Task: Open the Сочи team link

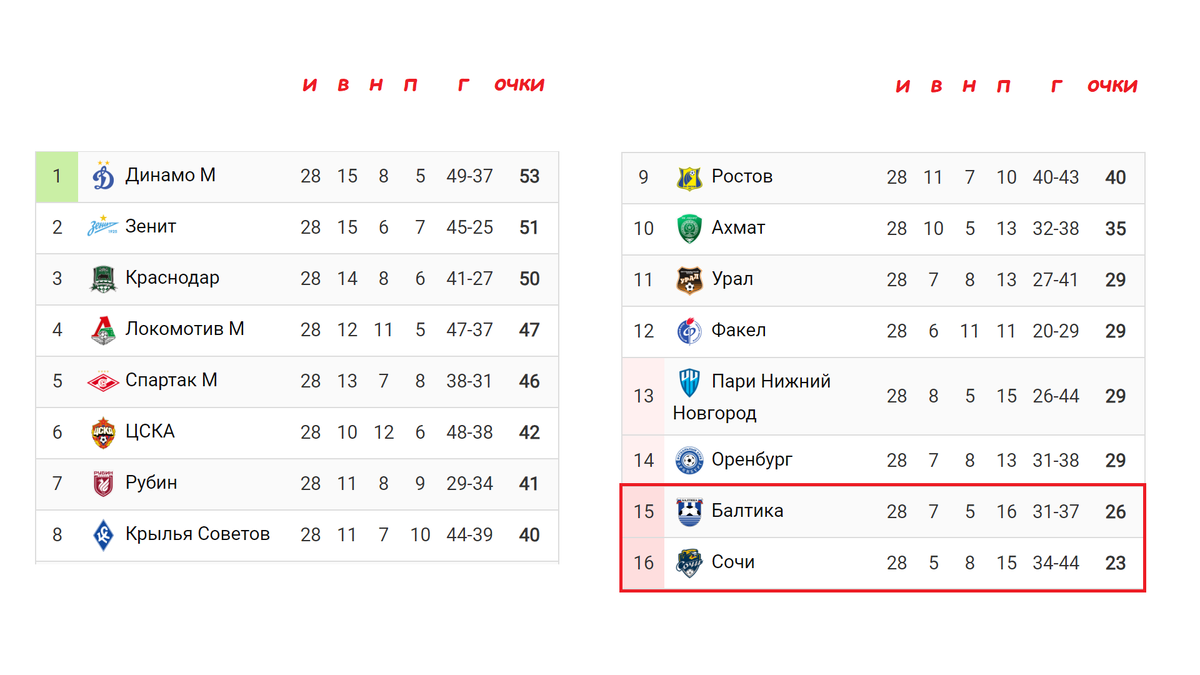Action: click(x=733, y=562)
